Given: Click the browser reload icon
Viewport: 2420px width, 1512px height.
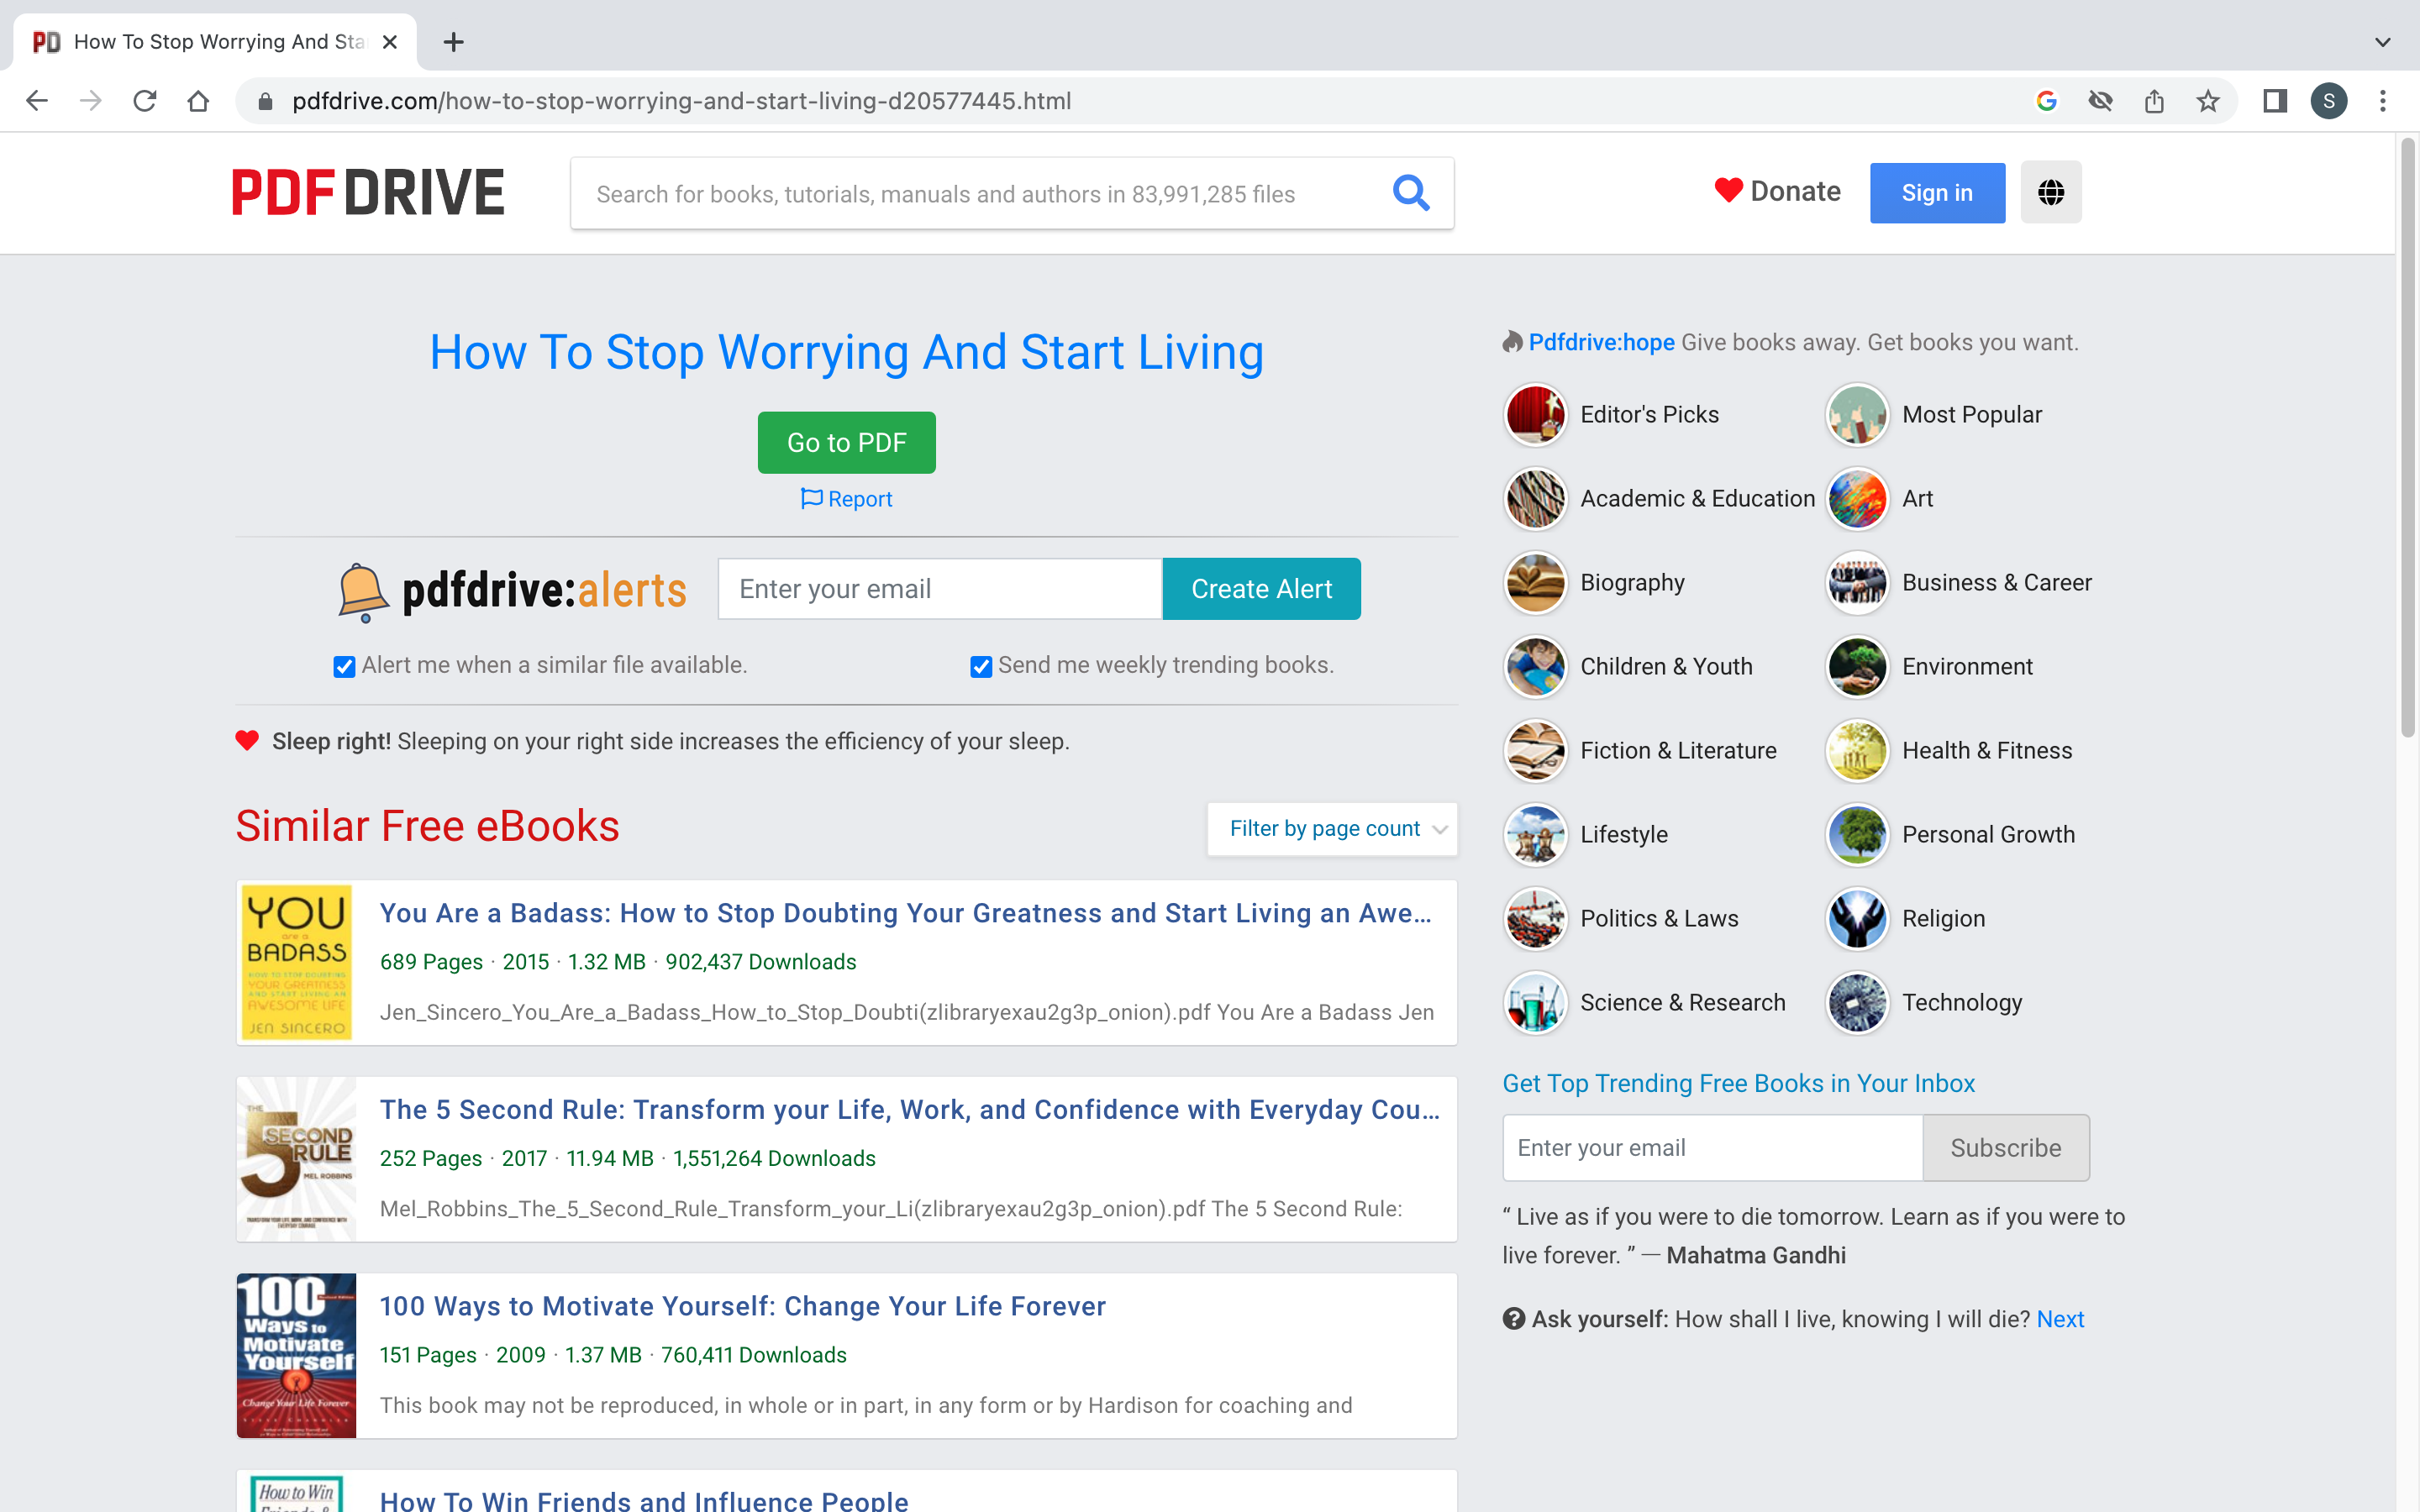Looking at the screenshot, I should coord(145,101).
